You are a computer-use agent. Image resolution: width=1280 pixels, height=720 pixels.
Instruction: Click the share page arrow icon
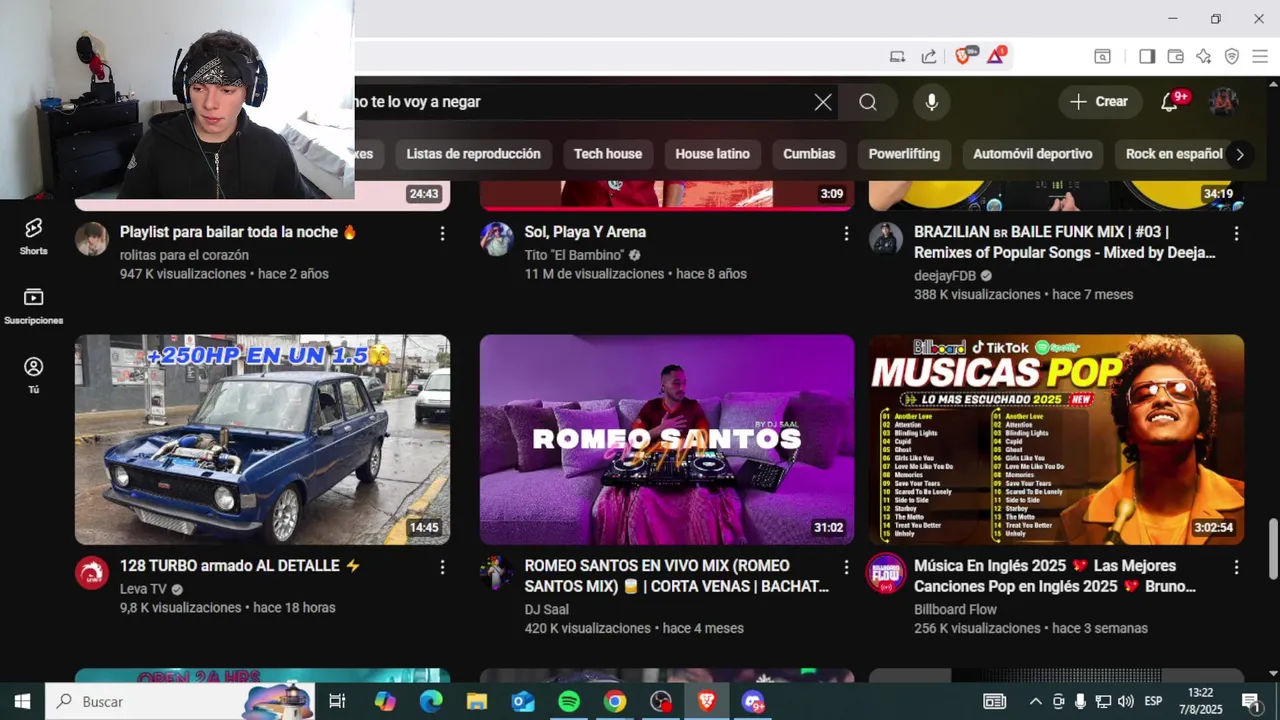tap(929, 56)
